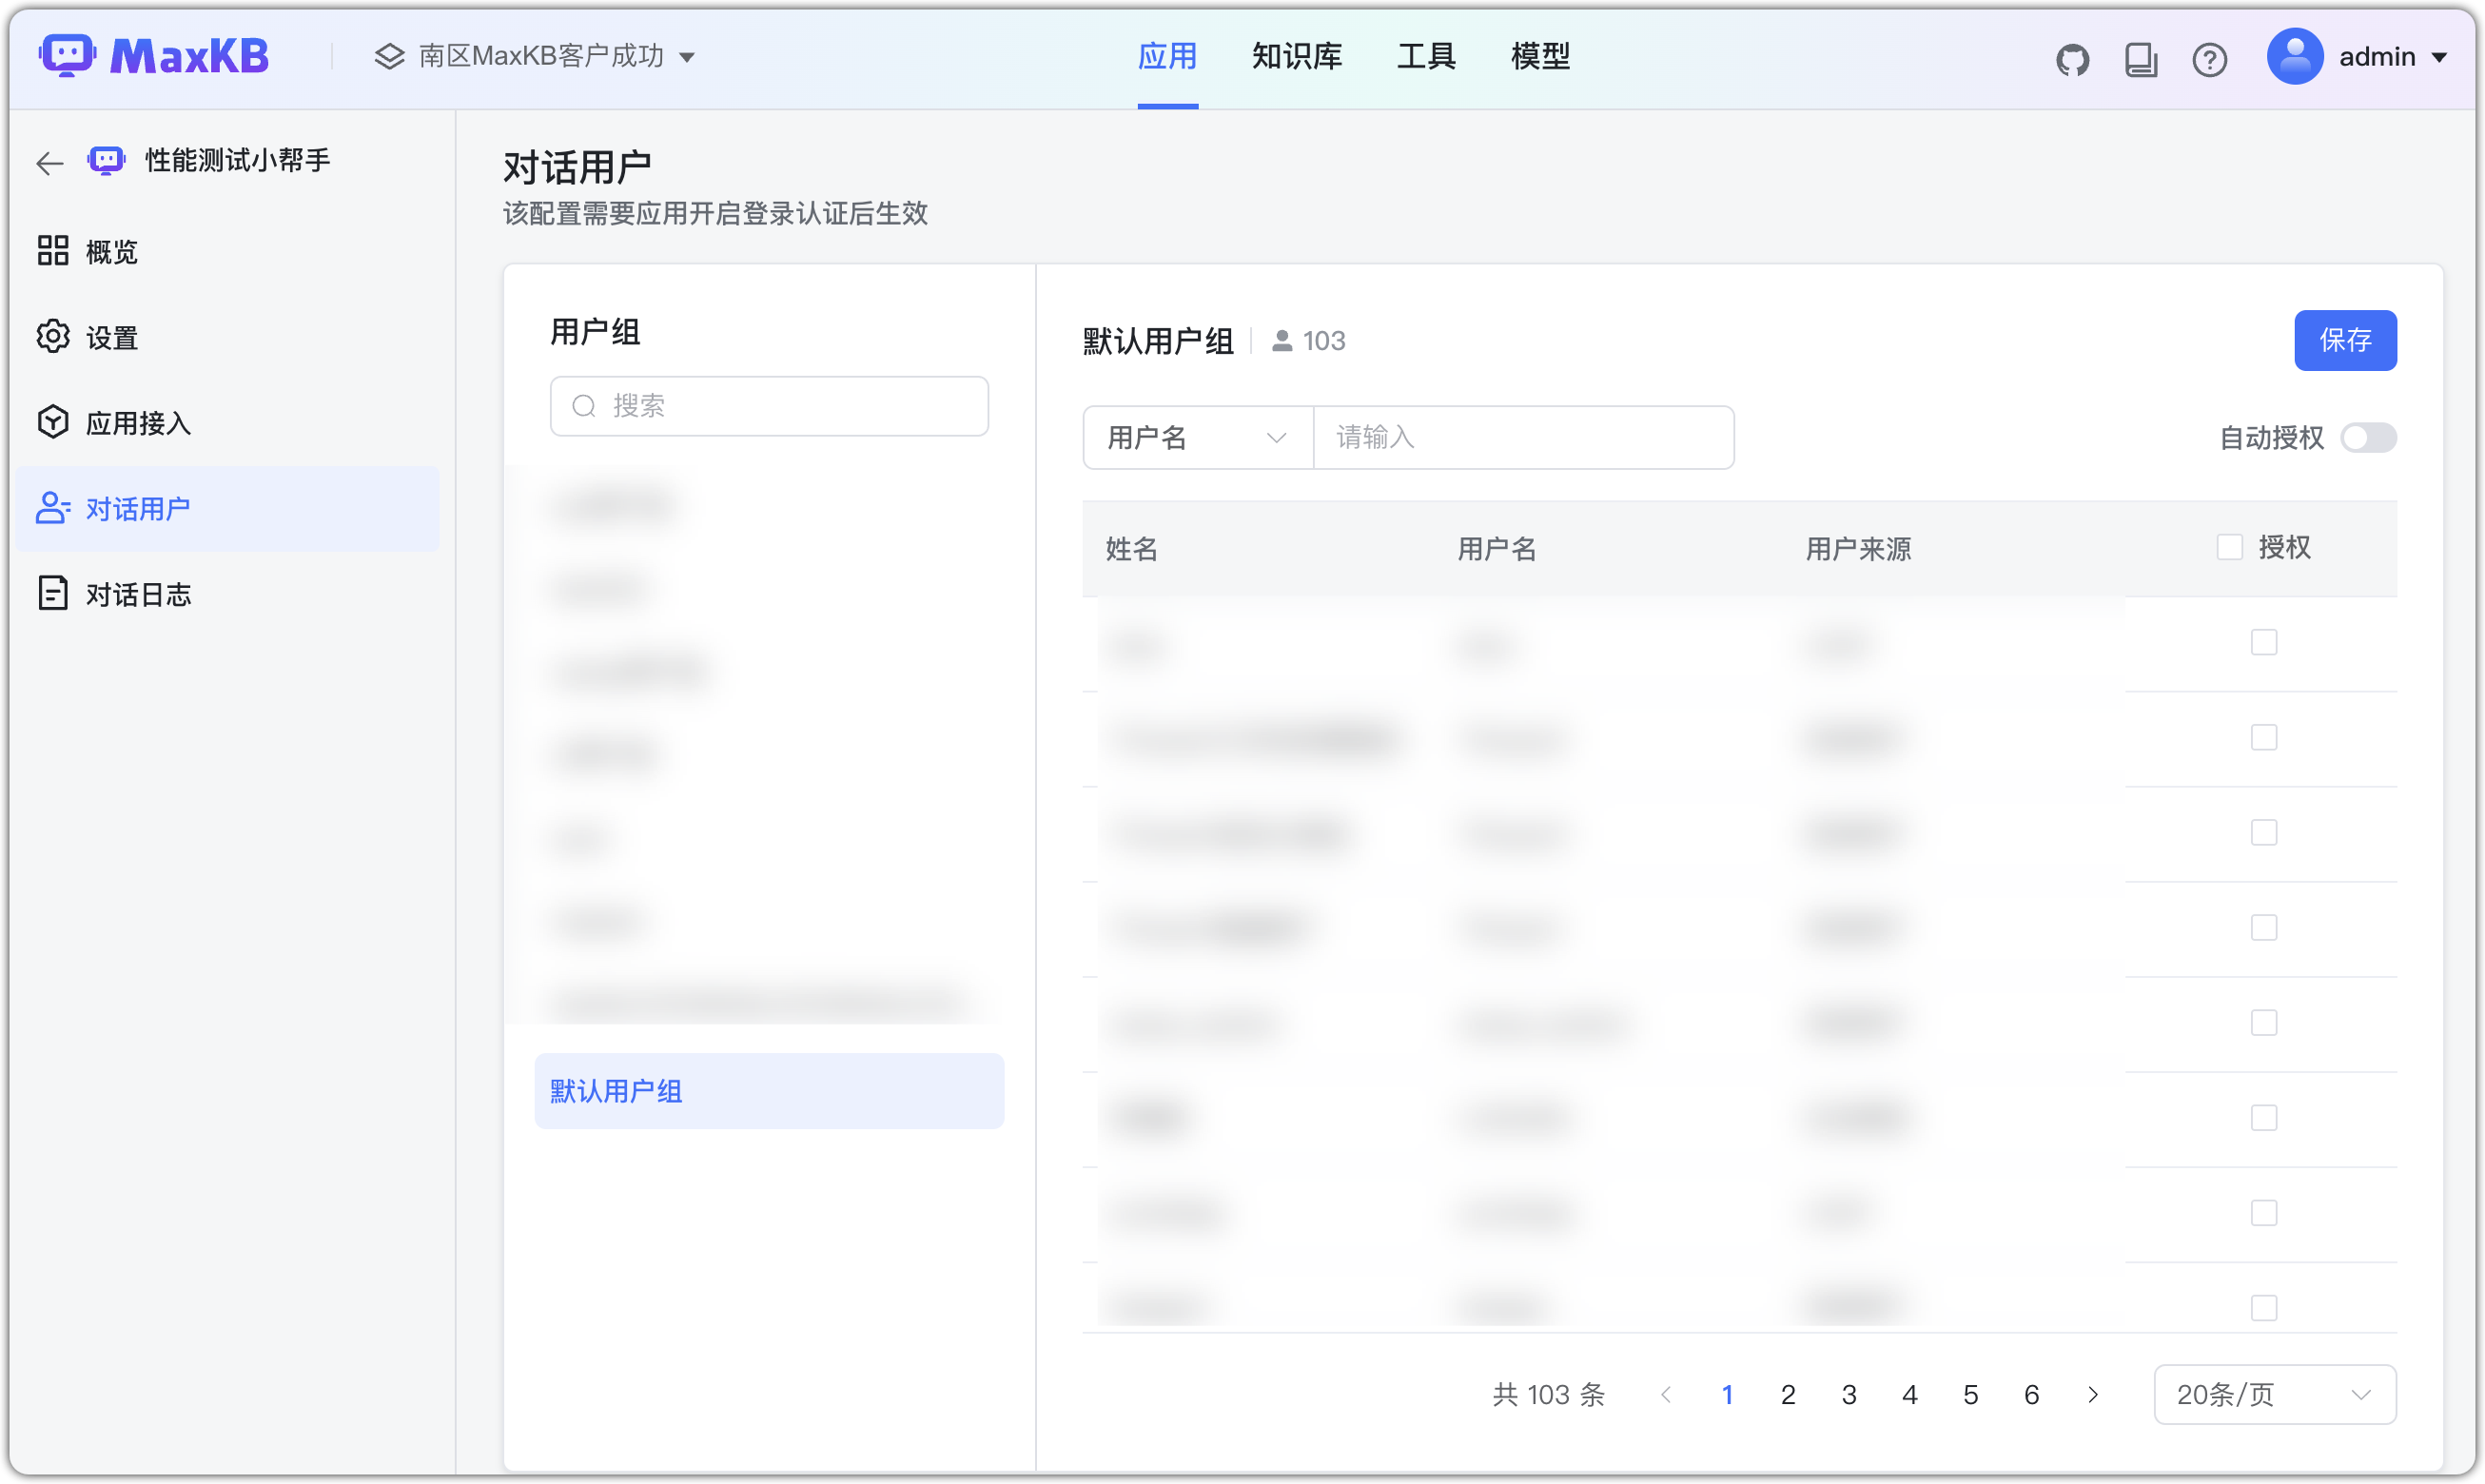The image size is (2485, 1484).
Task: Open 应用接入 in the sidebar
Action: tap(227, 423)
